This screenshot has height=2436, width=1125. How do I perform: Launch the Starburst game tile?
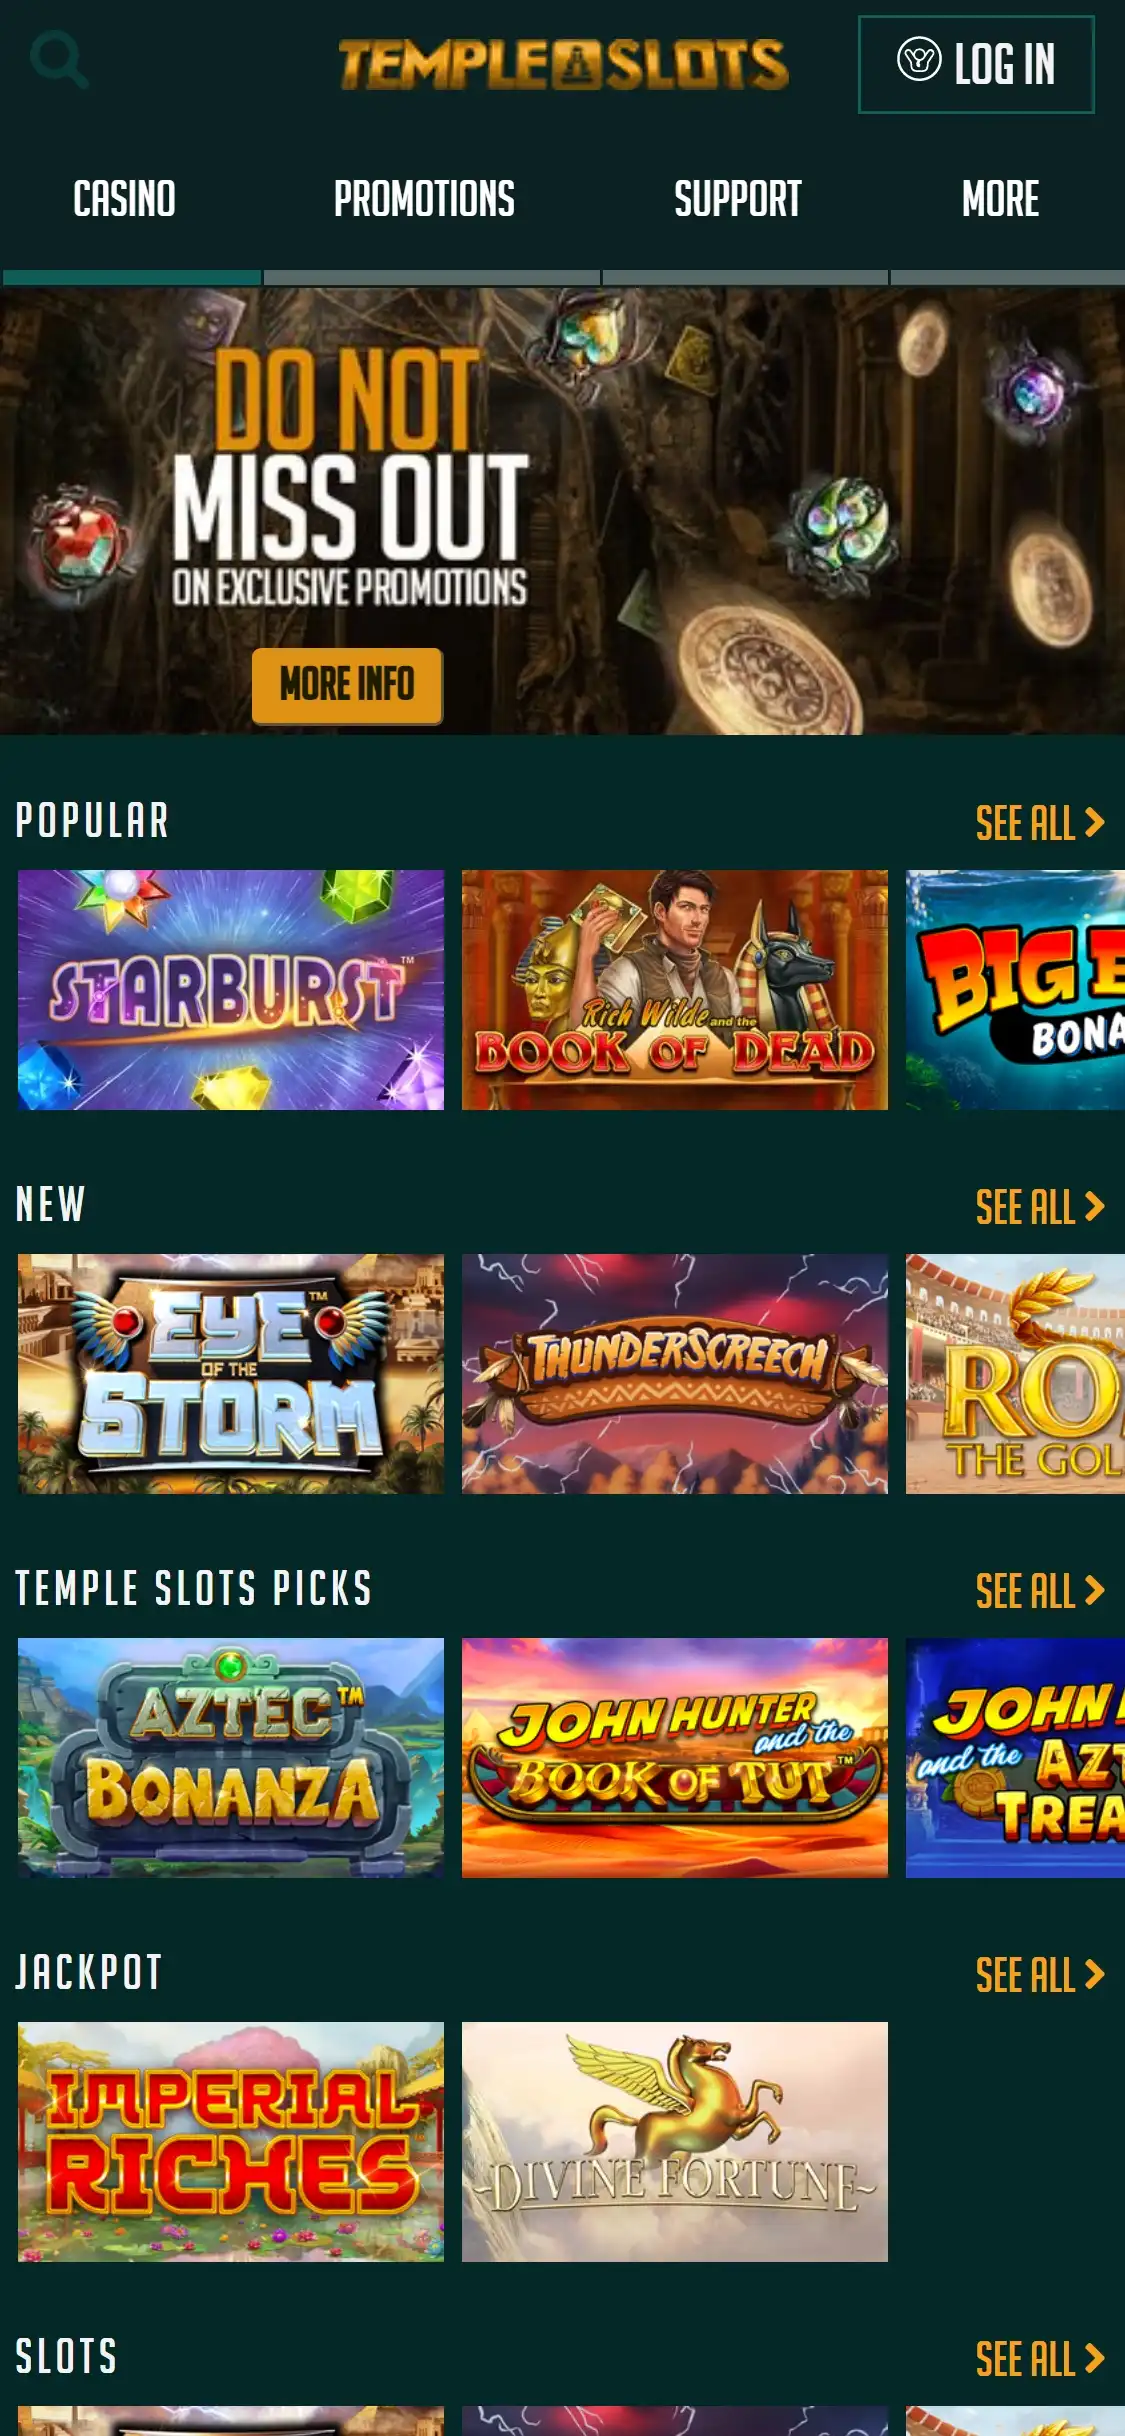pos(231,990)
